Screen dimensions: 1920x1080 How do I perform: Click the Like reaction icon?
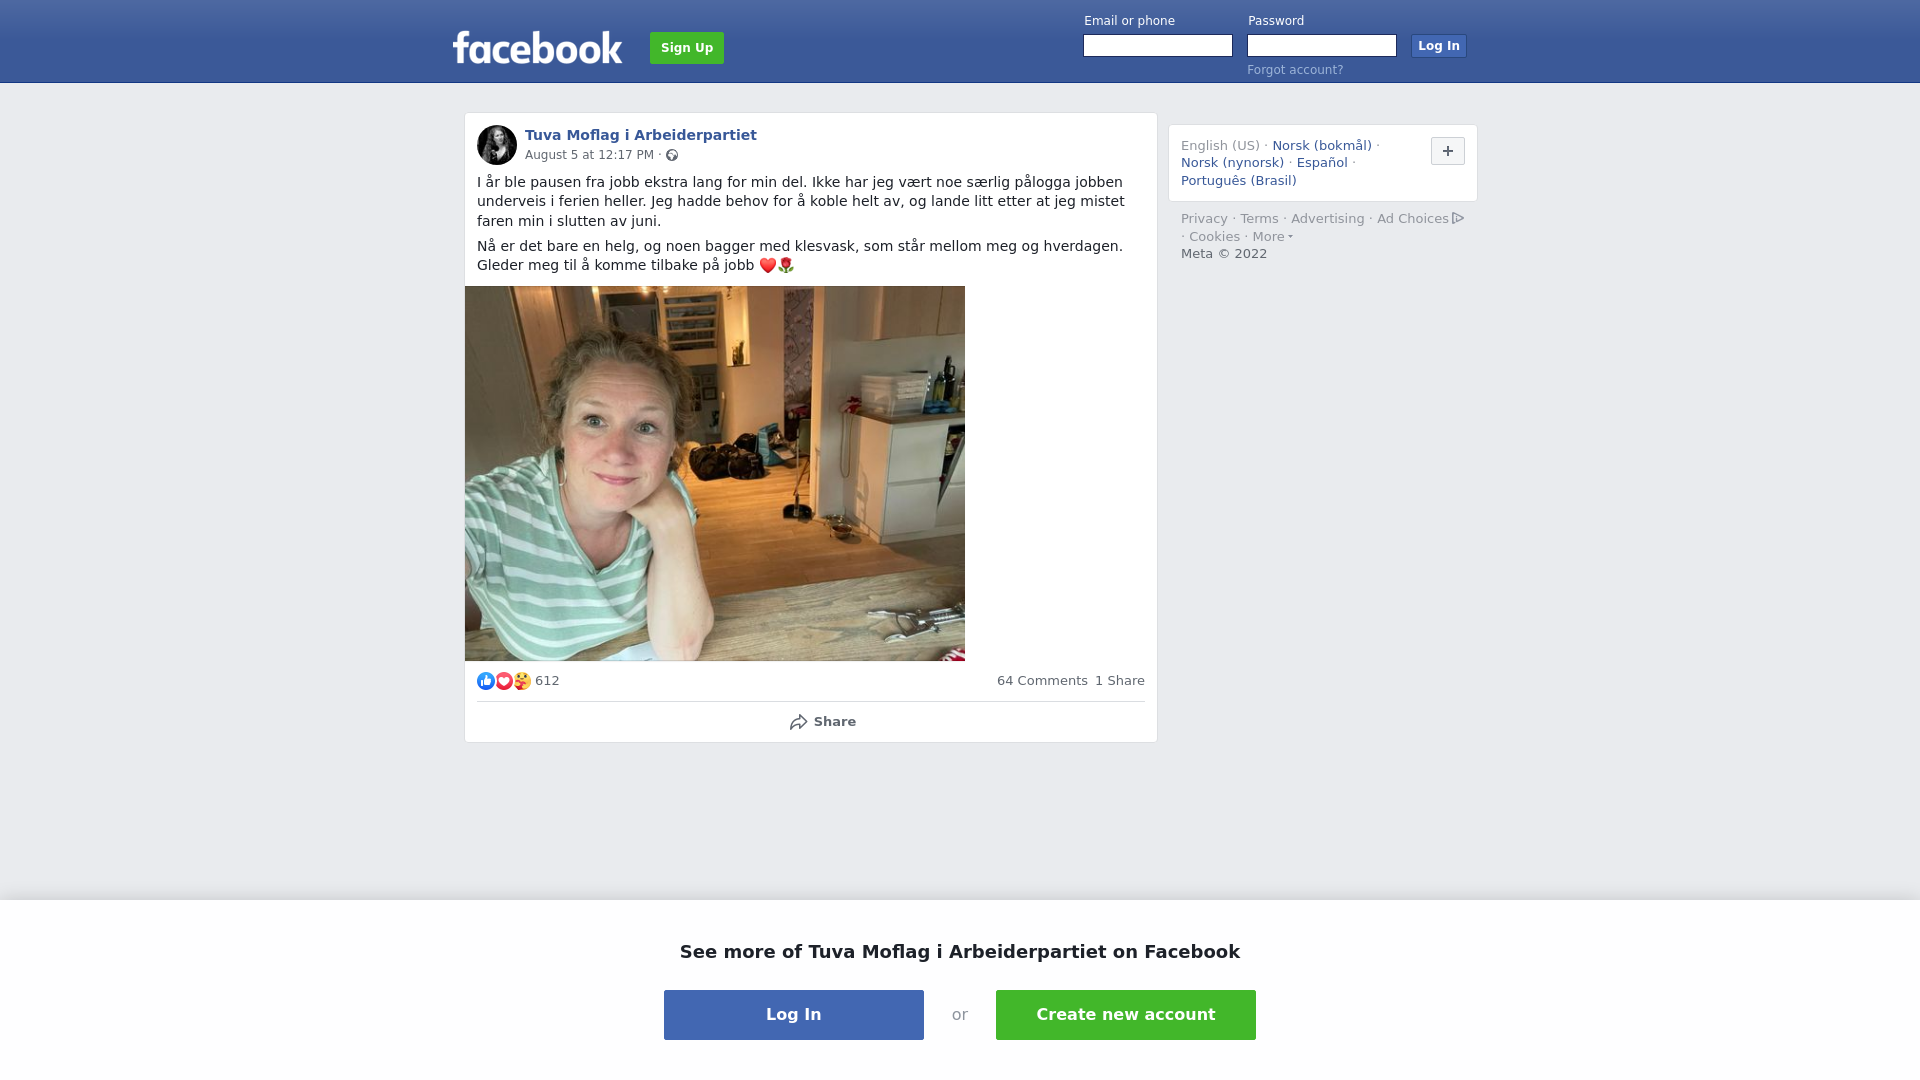[486, 681]
